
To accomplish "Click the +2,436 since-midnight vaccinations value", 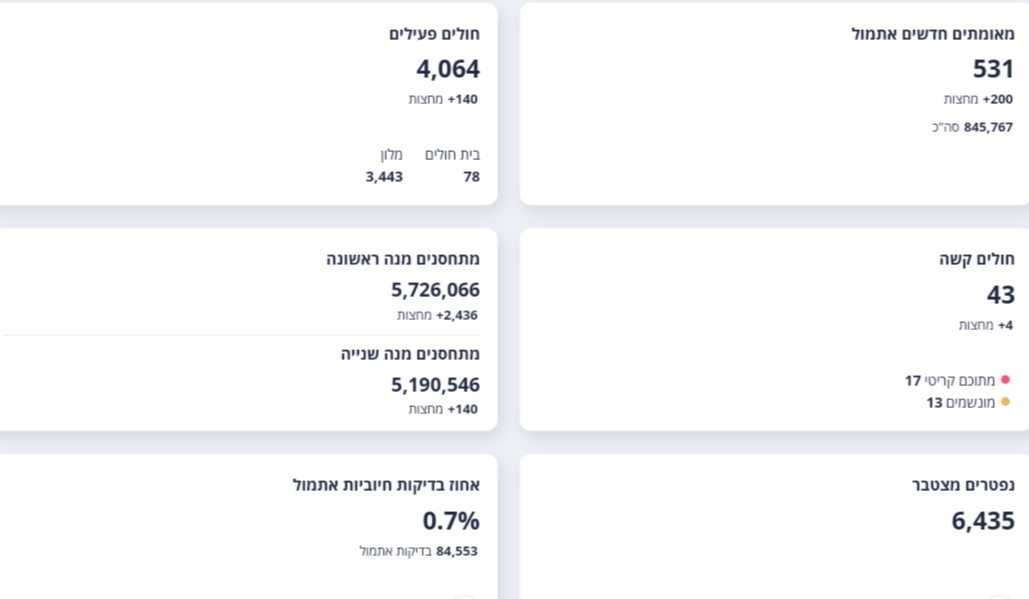I will (x=457, y=315).
